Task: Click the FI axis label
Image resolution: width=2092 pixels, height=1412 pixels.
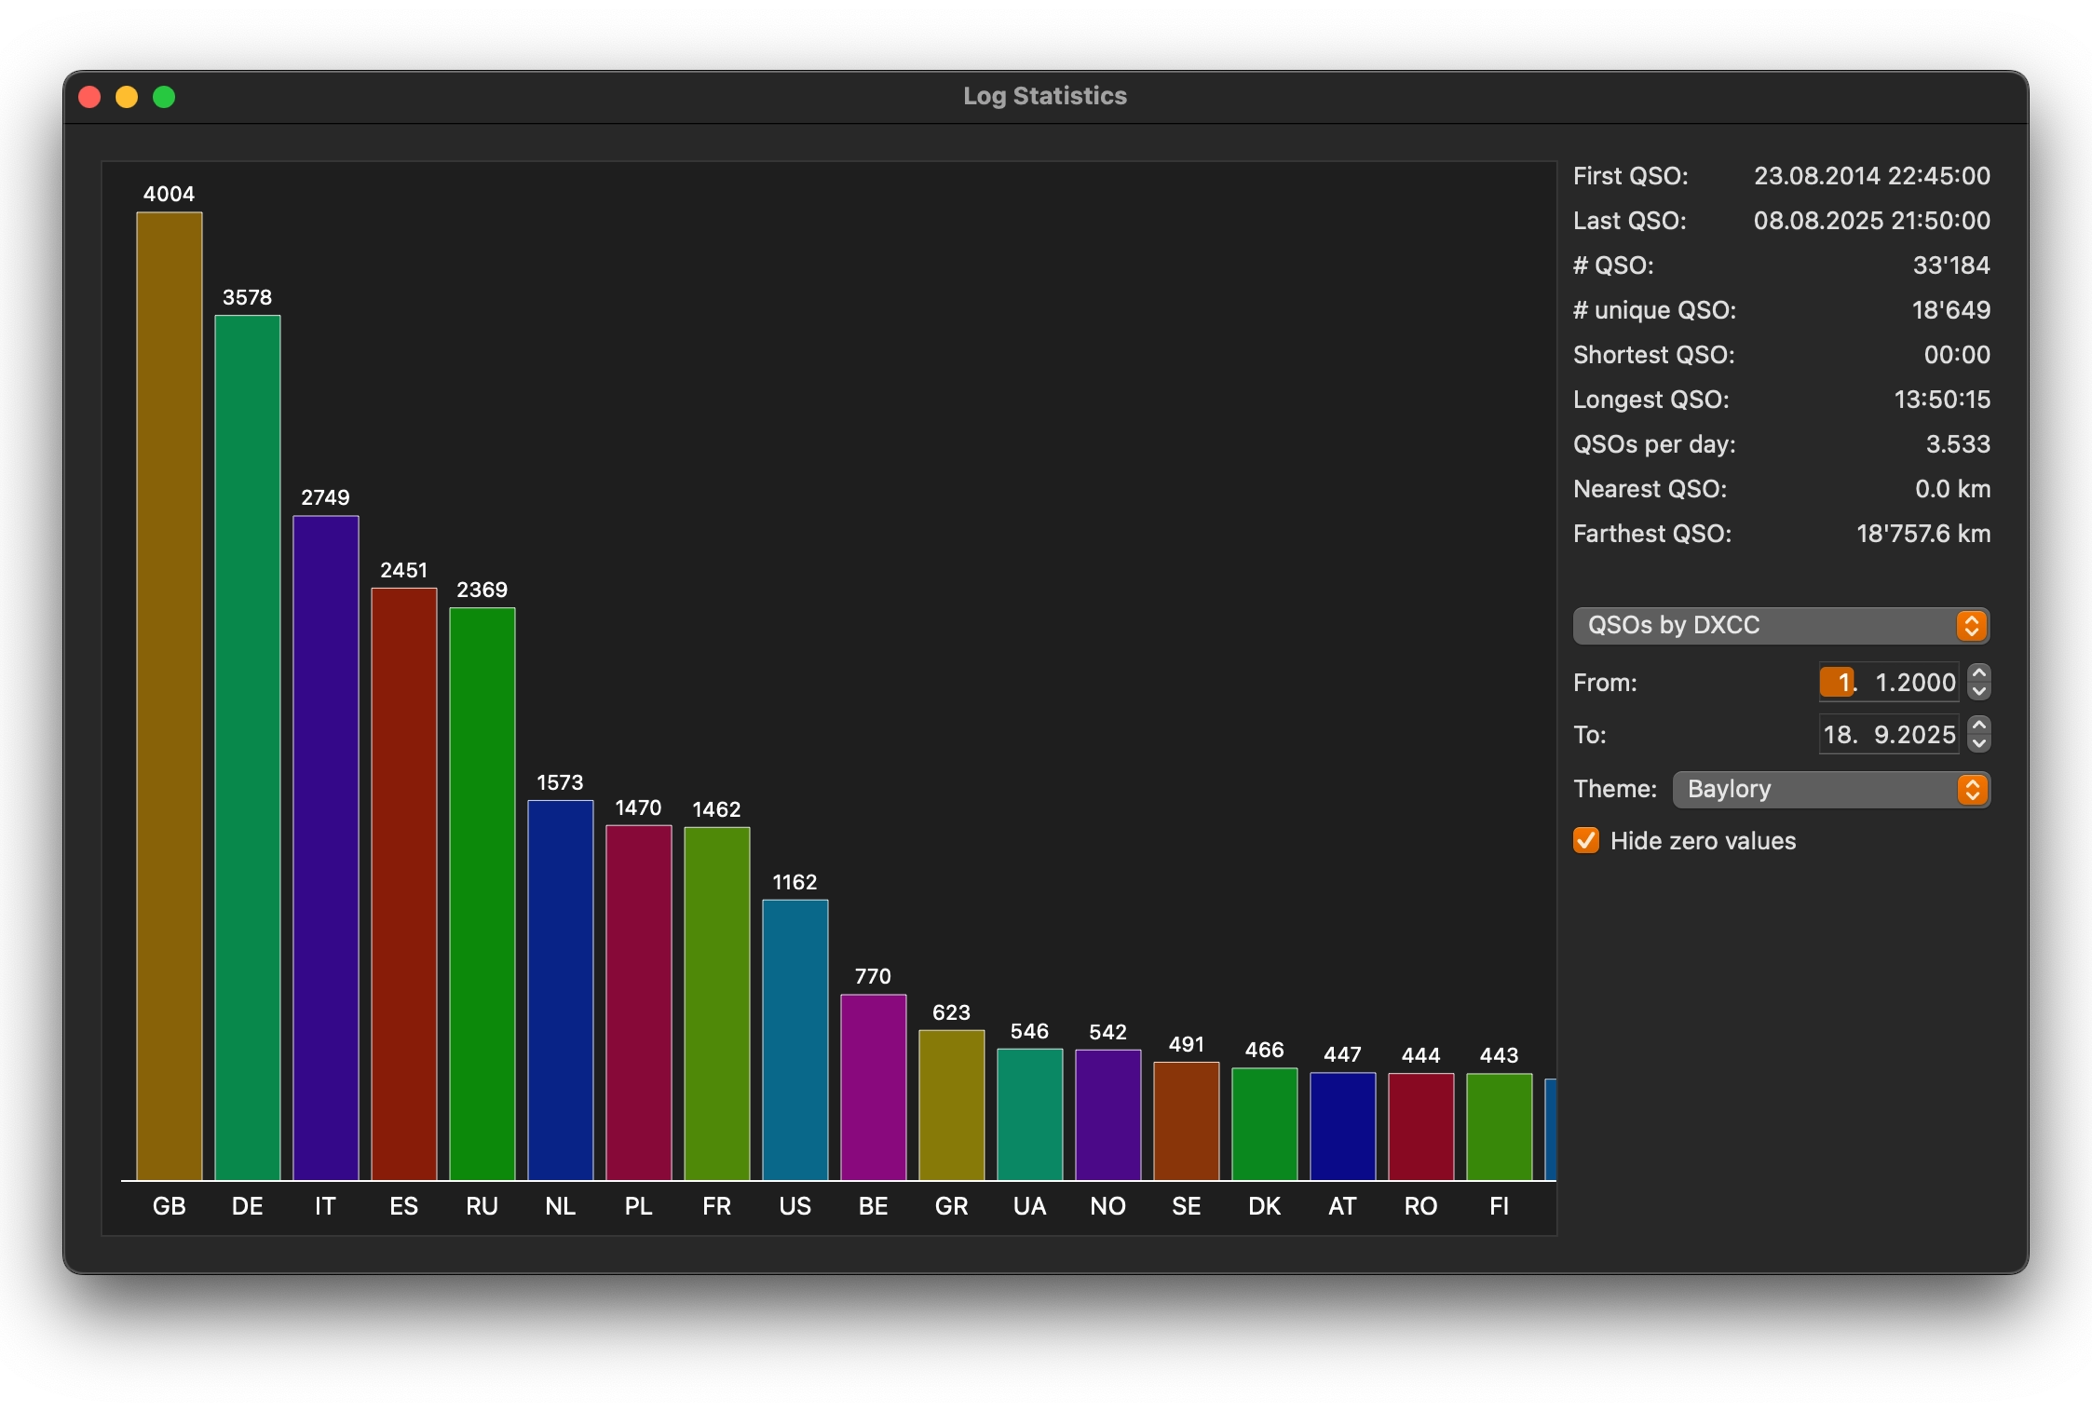Action: coord(1499,1206)
